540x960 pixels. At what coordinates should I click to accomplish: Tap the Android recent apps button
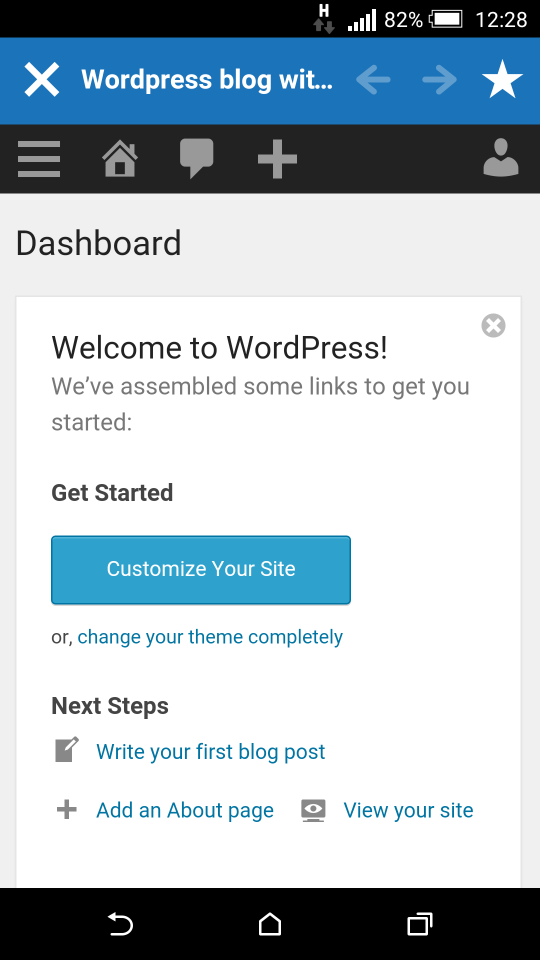(420, 923)
